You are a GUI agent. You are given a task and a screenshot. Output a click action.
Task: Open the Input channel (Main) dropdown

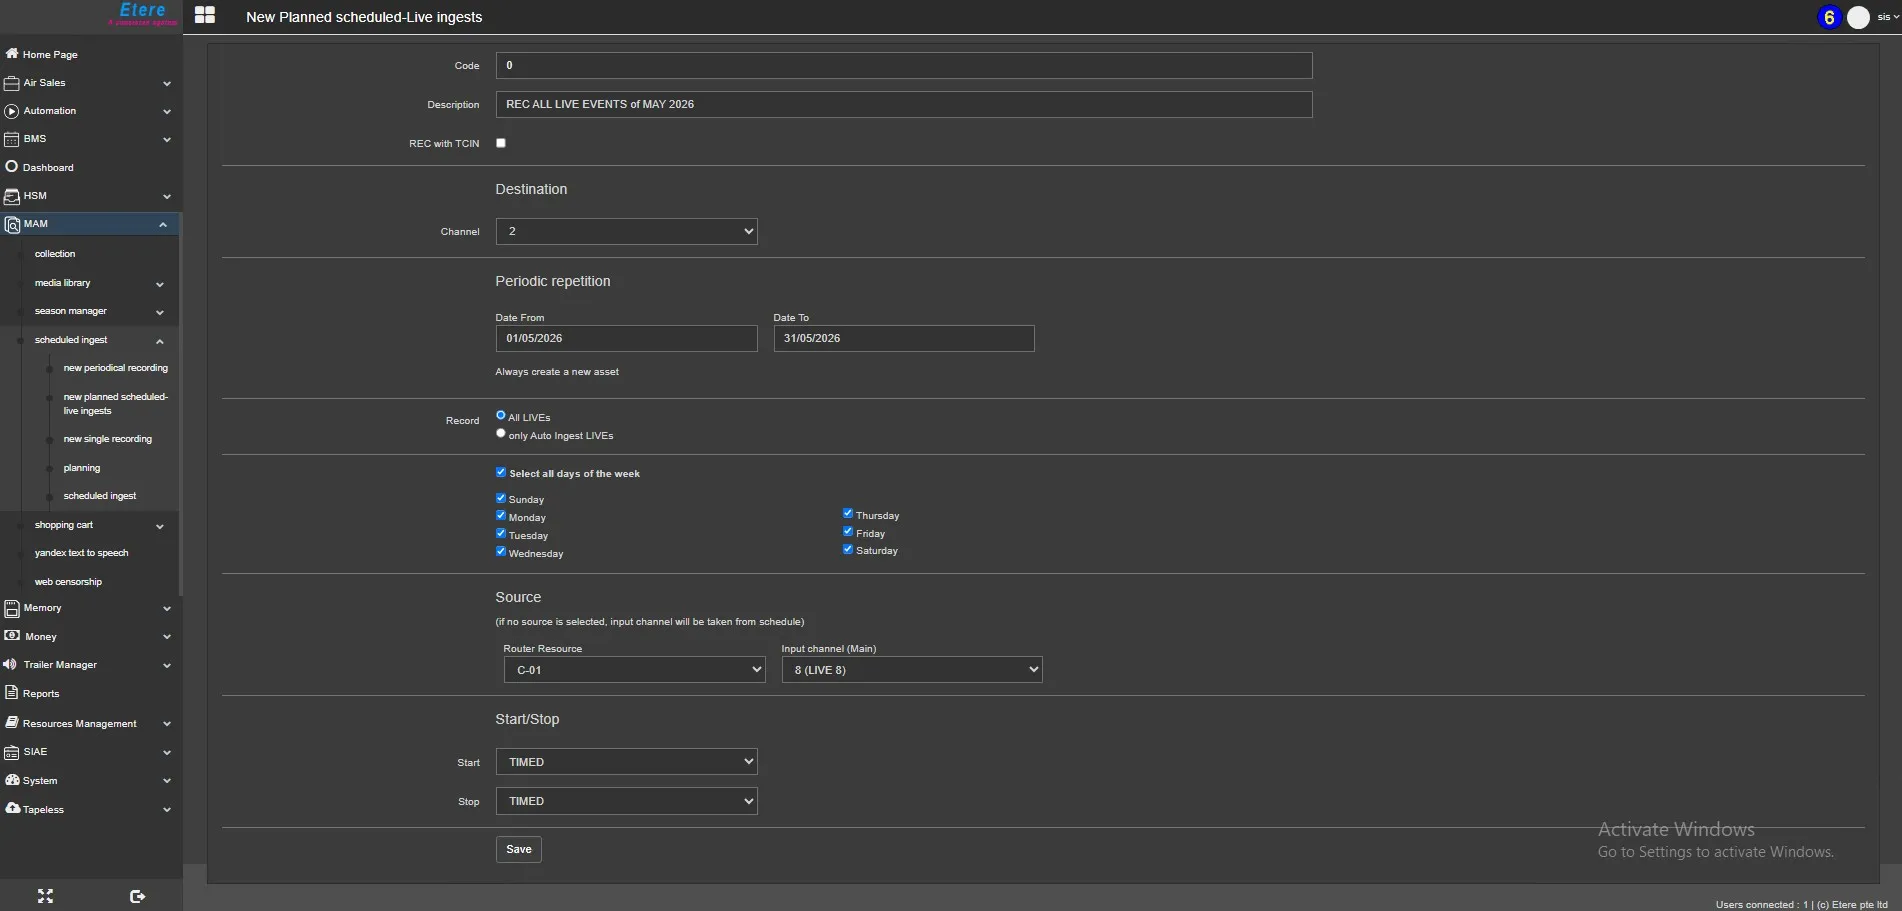911,670
